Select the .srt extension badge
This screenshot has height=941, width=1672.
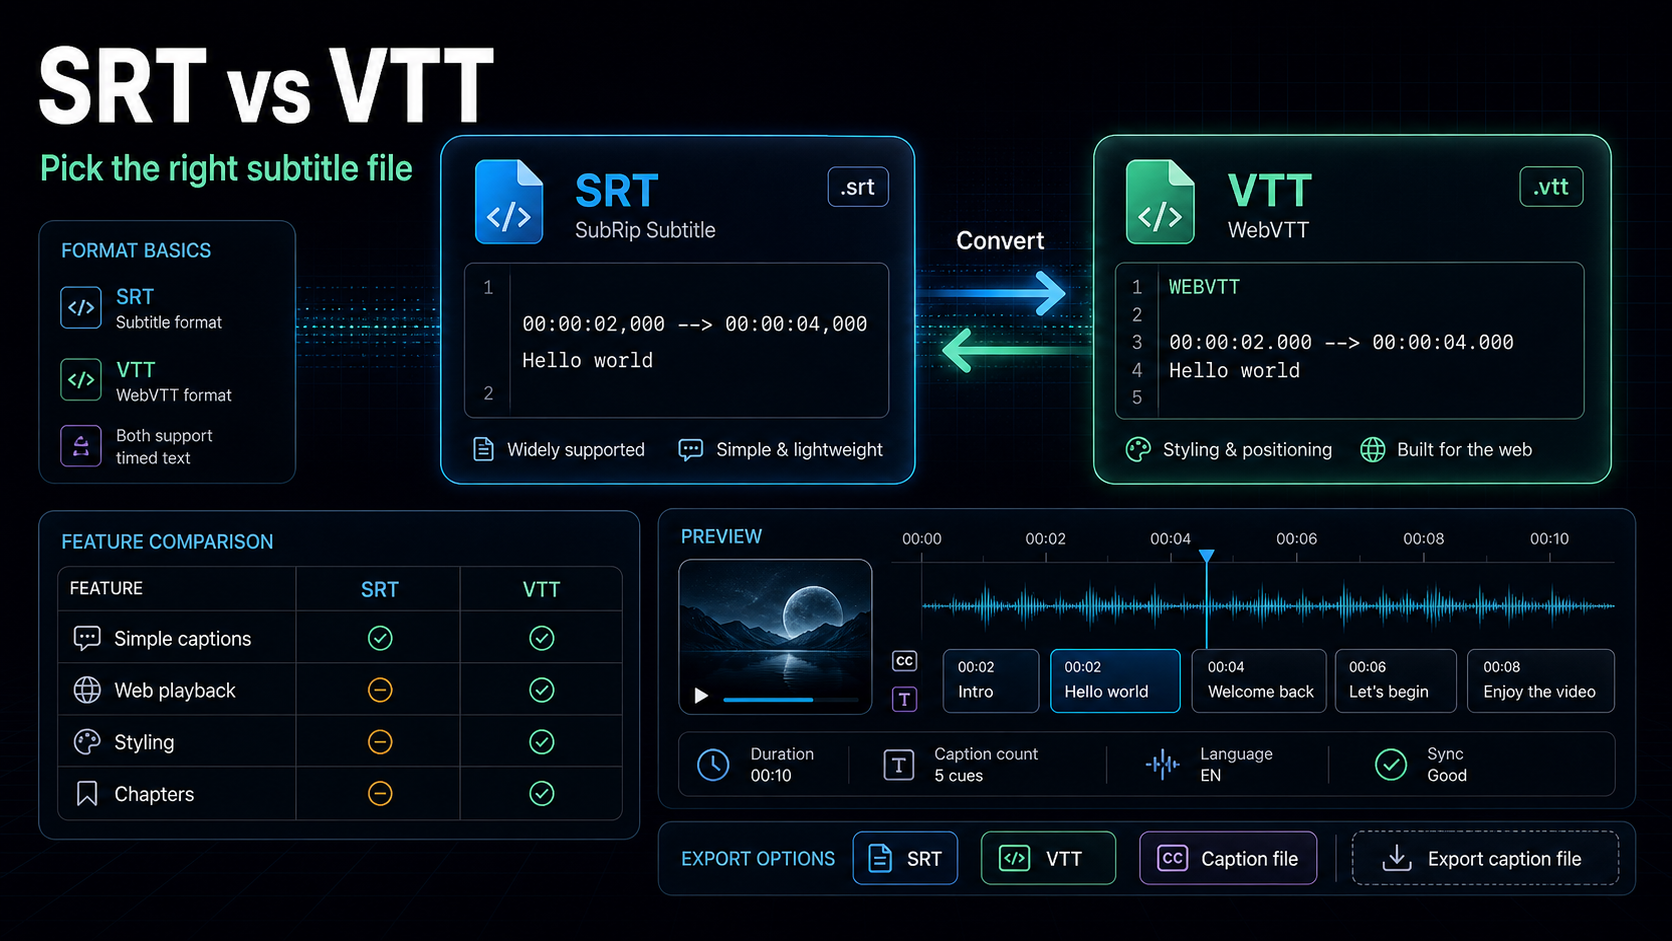[858, 187]
